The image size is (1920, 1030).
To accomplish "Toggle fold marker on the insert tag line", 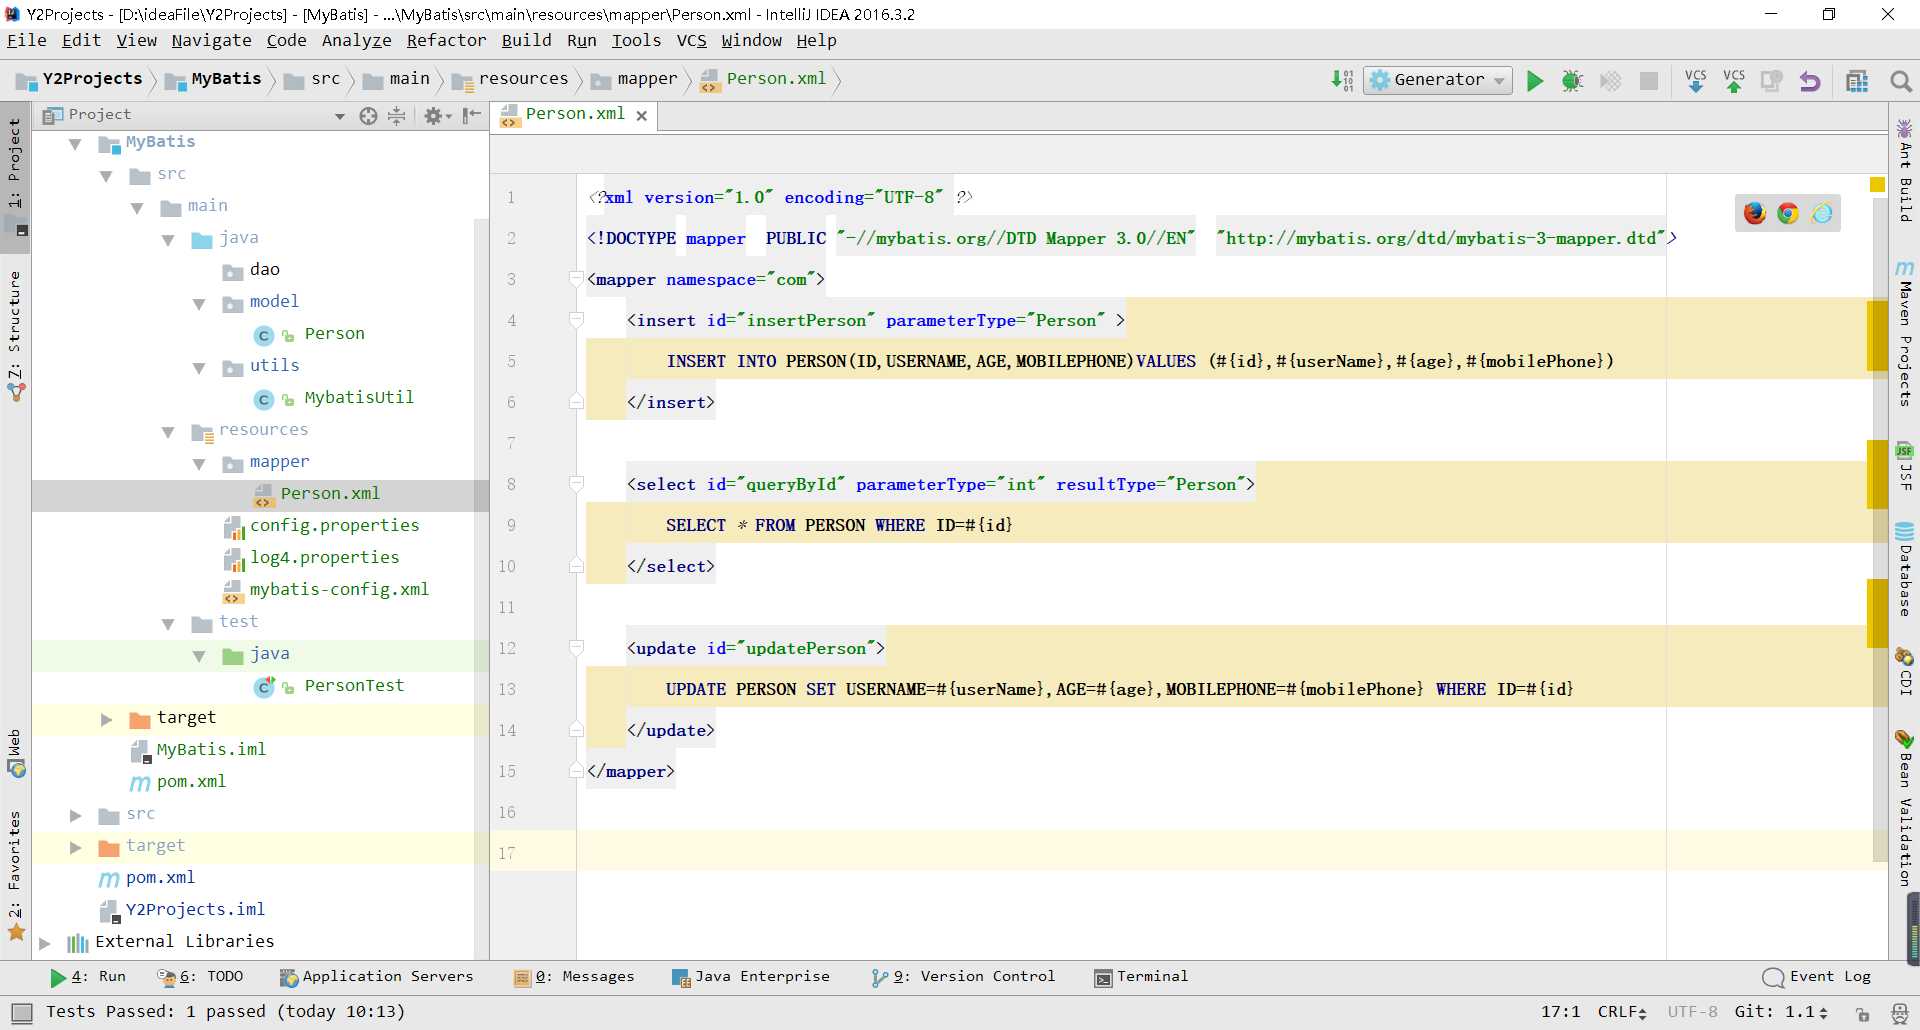I will (x=576, y=320).
